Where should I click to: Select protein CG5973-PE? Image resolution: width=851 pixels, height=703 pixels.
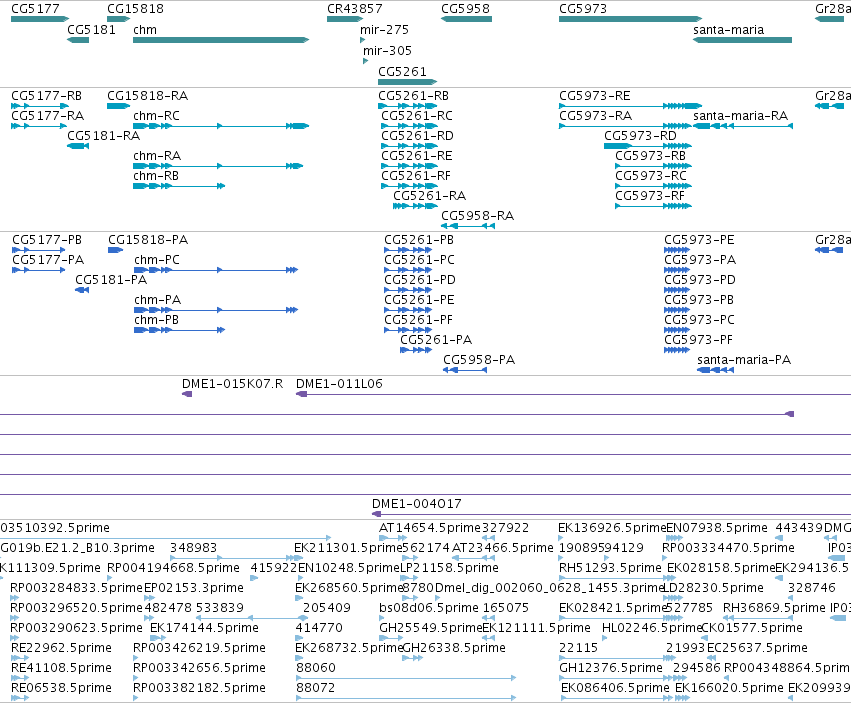pyautogui.click(x=700, y=240)
